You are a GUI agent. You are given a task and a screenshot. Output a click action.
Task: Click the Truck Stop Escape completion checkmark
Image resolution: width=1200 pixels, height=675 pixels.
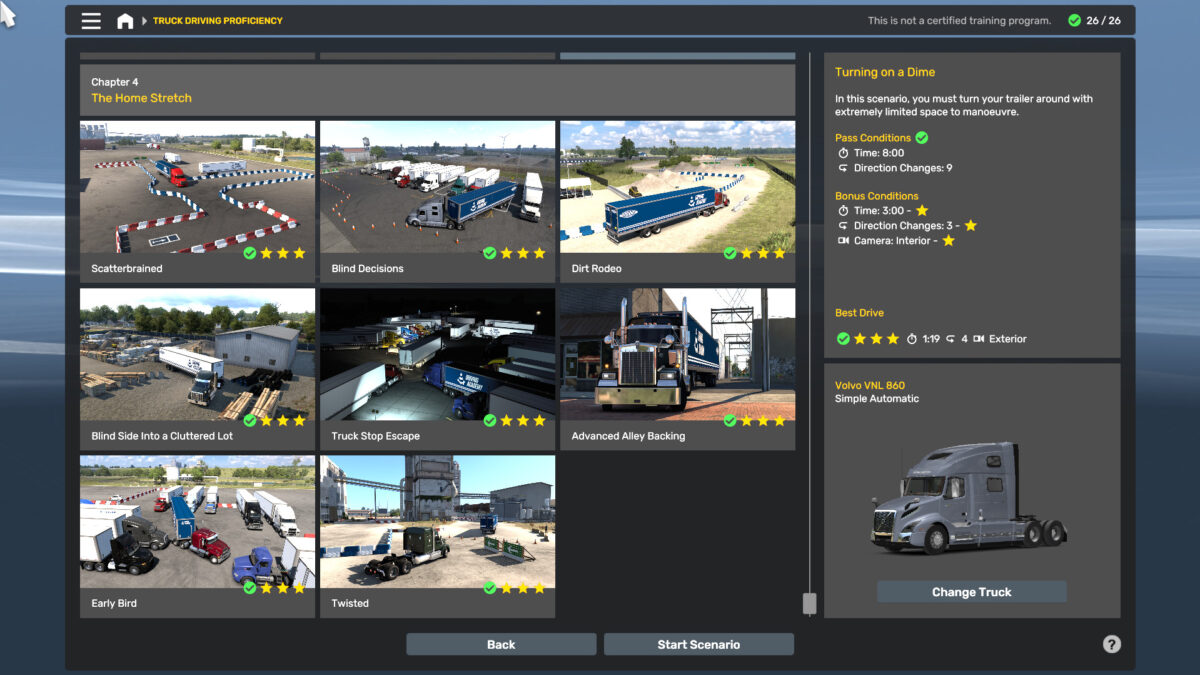[x=489, y=421]
